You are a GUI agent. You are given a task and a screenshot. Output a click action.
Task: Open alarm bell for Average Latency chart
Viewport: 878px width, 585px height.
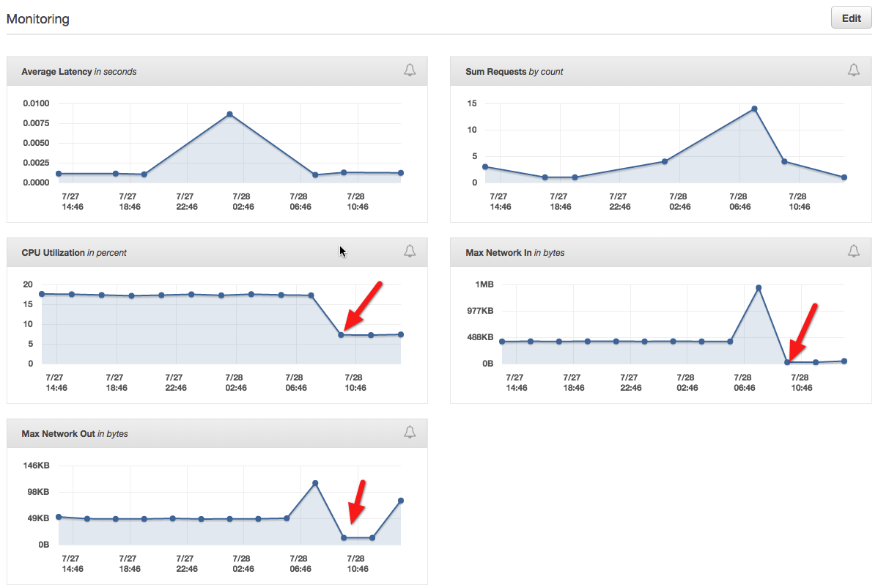(410, 70)
